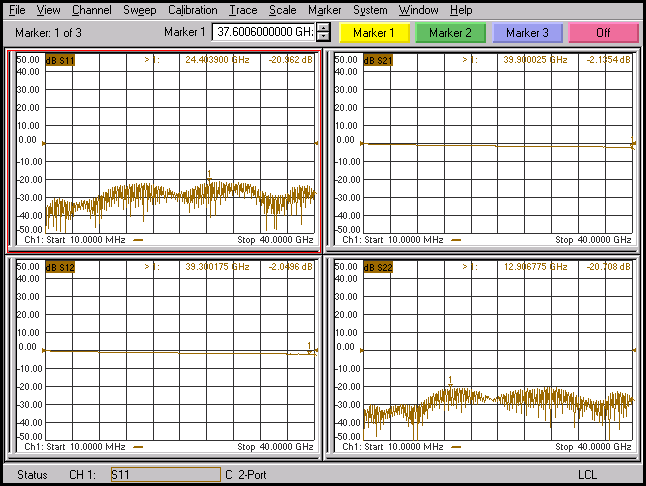Open the Marker menu in menu bar
Viewport: 646px width, 486px height.
click(x=325, y=10)
